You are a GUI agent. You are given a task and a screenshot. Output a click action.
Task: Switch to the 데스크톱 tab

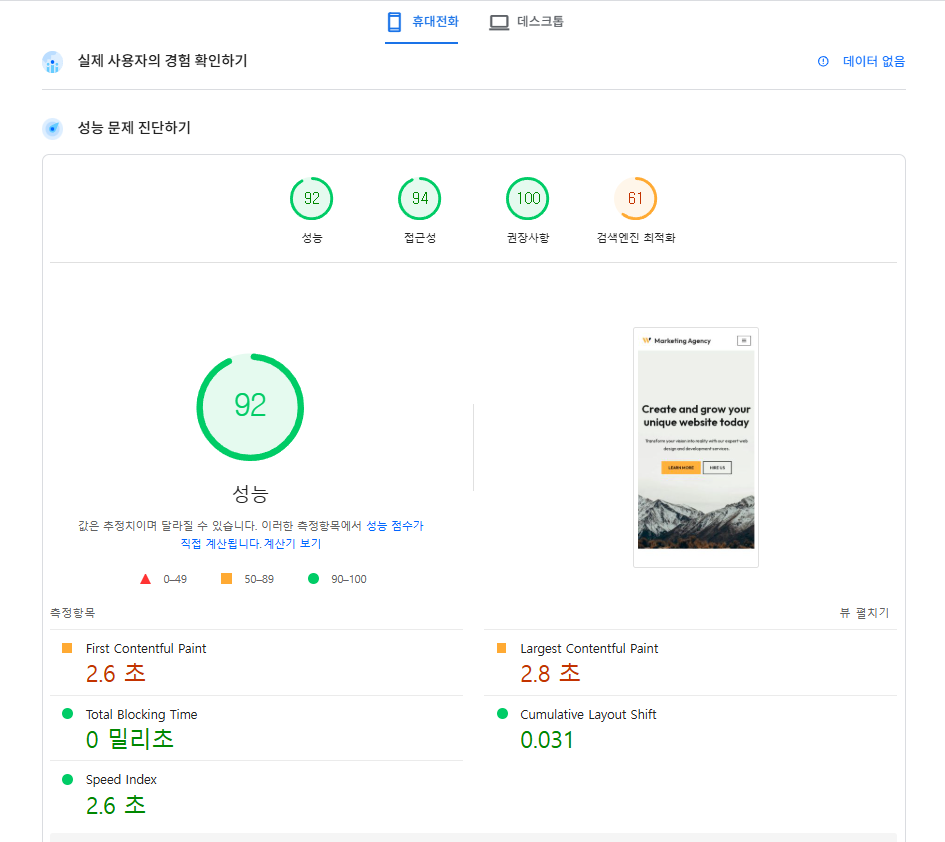tap(527, 20)
